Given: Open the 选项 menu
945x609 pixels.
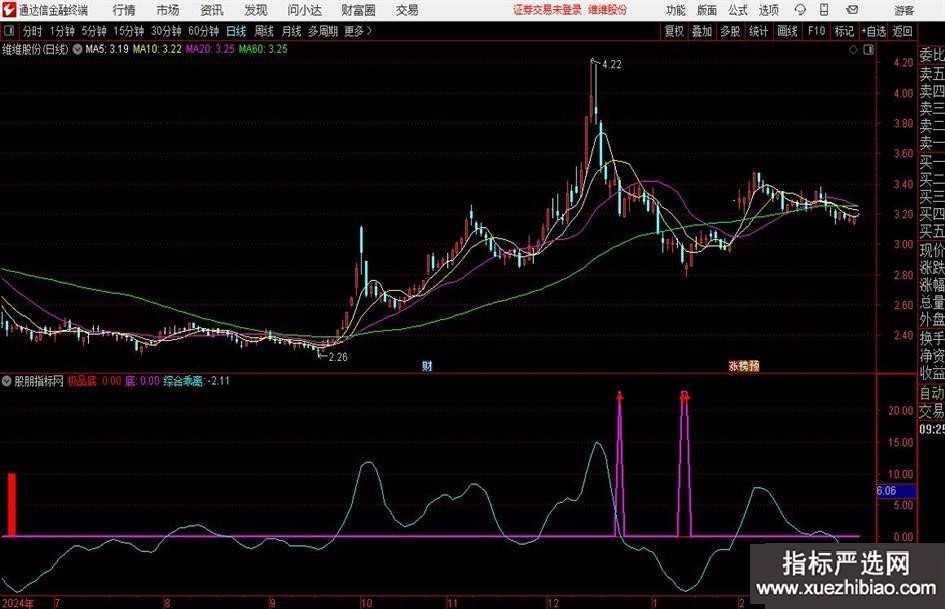Looking at the screenshot, I should click(x=768, y=10).
